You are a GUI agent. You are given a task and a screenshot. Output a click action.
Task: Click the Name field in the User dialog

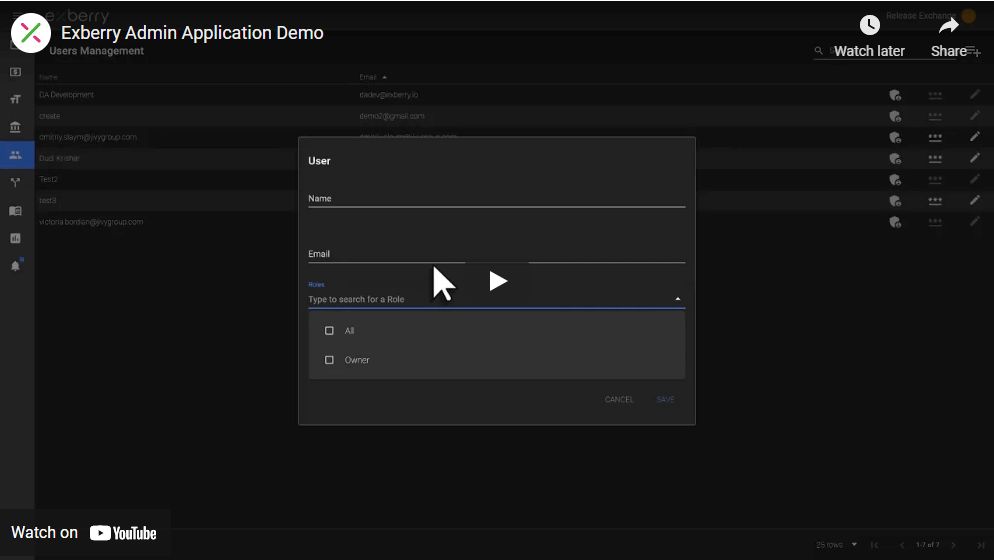[496, 199]
